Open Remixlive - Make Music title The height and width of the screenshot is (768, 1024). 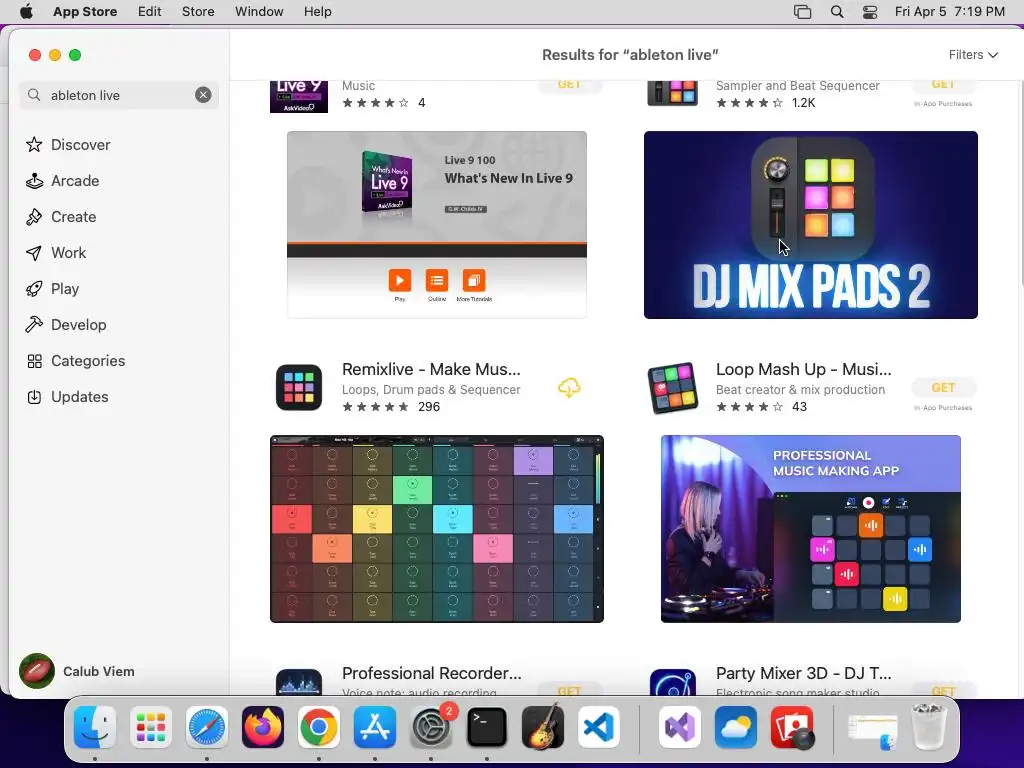tap(432, 369)
